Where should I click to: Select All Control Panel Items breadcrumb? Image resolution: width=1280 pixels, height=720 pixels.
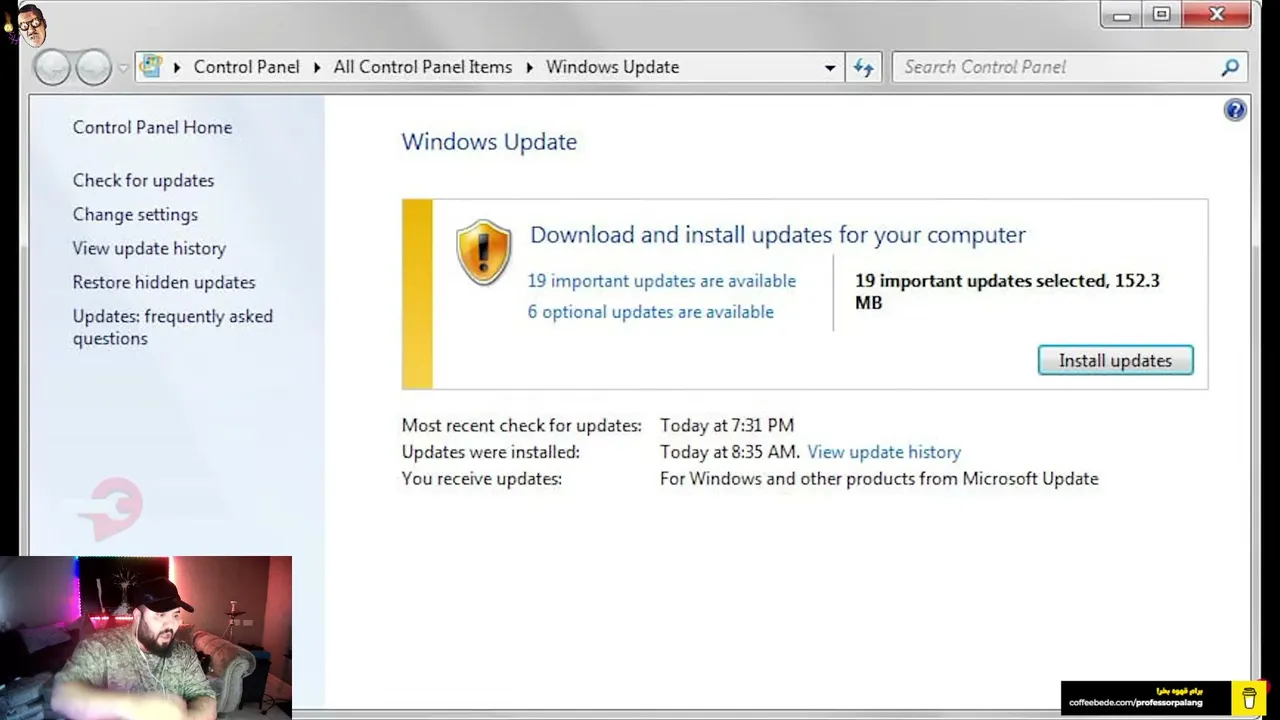coord(422,67)
